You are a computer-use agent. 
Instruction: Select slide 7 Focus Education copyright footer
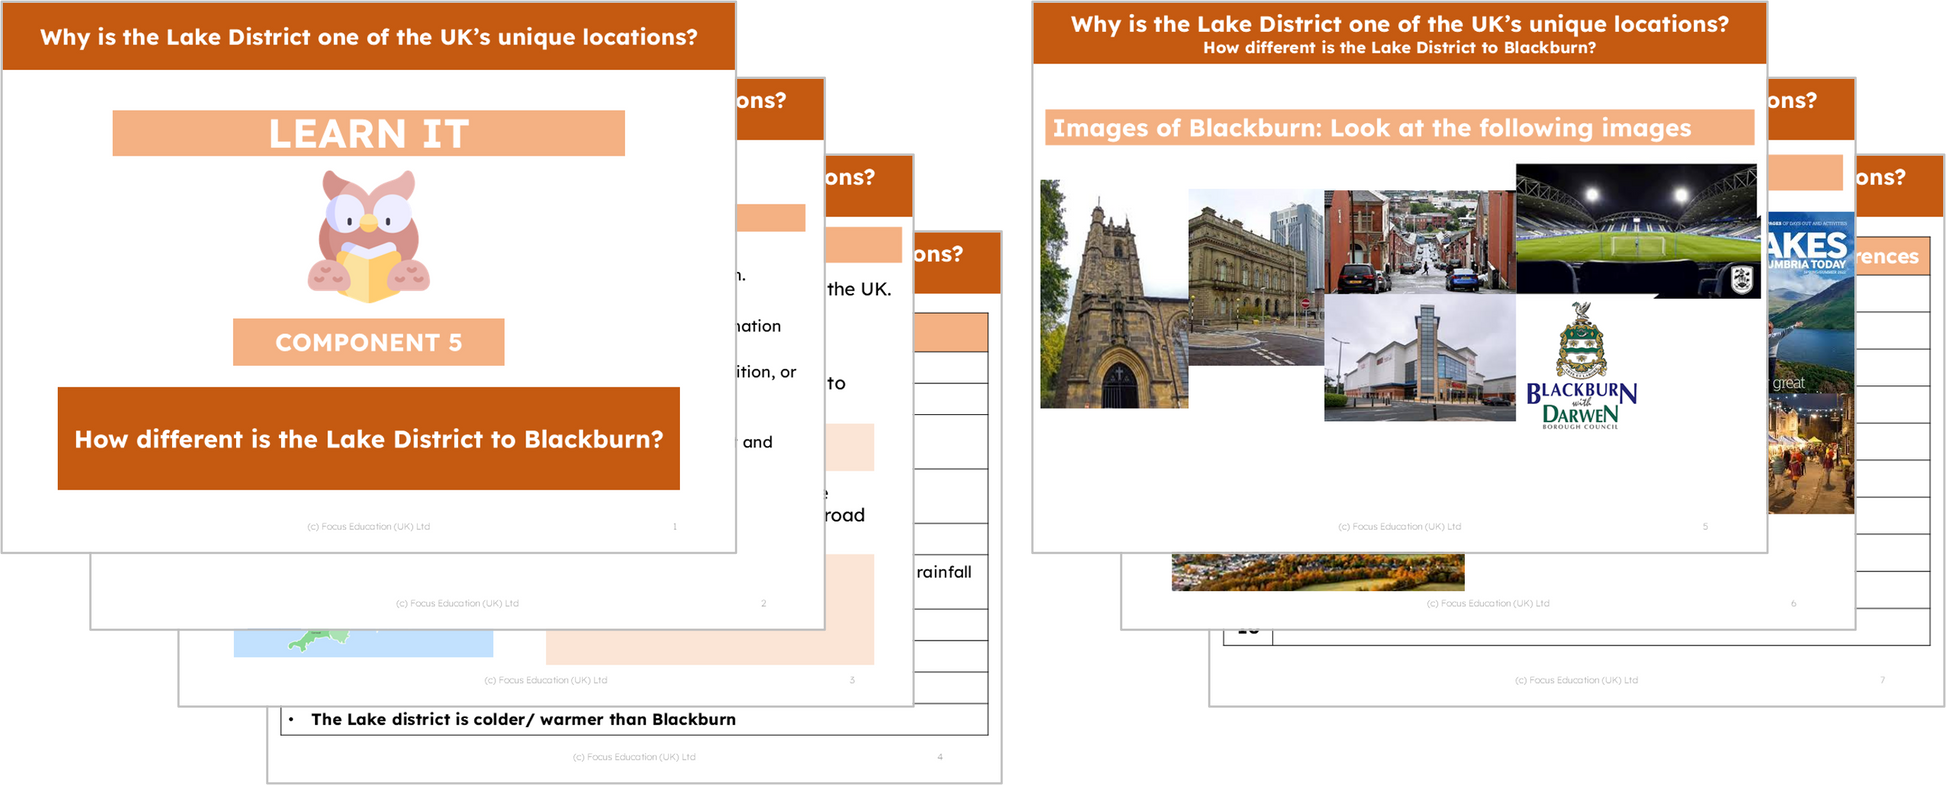[x=1576, y=680]
